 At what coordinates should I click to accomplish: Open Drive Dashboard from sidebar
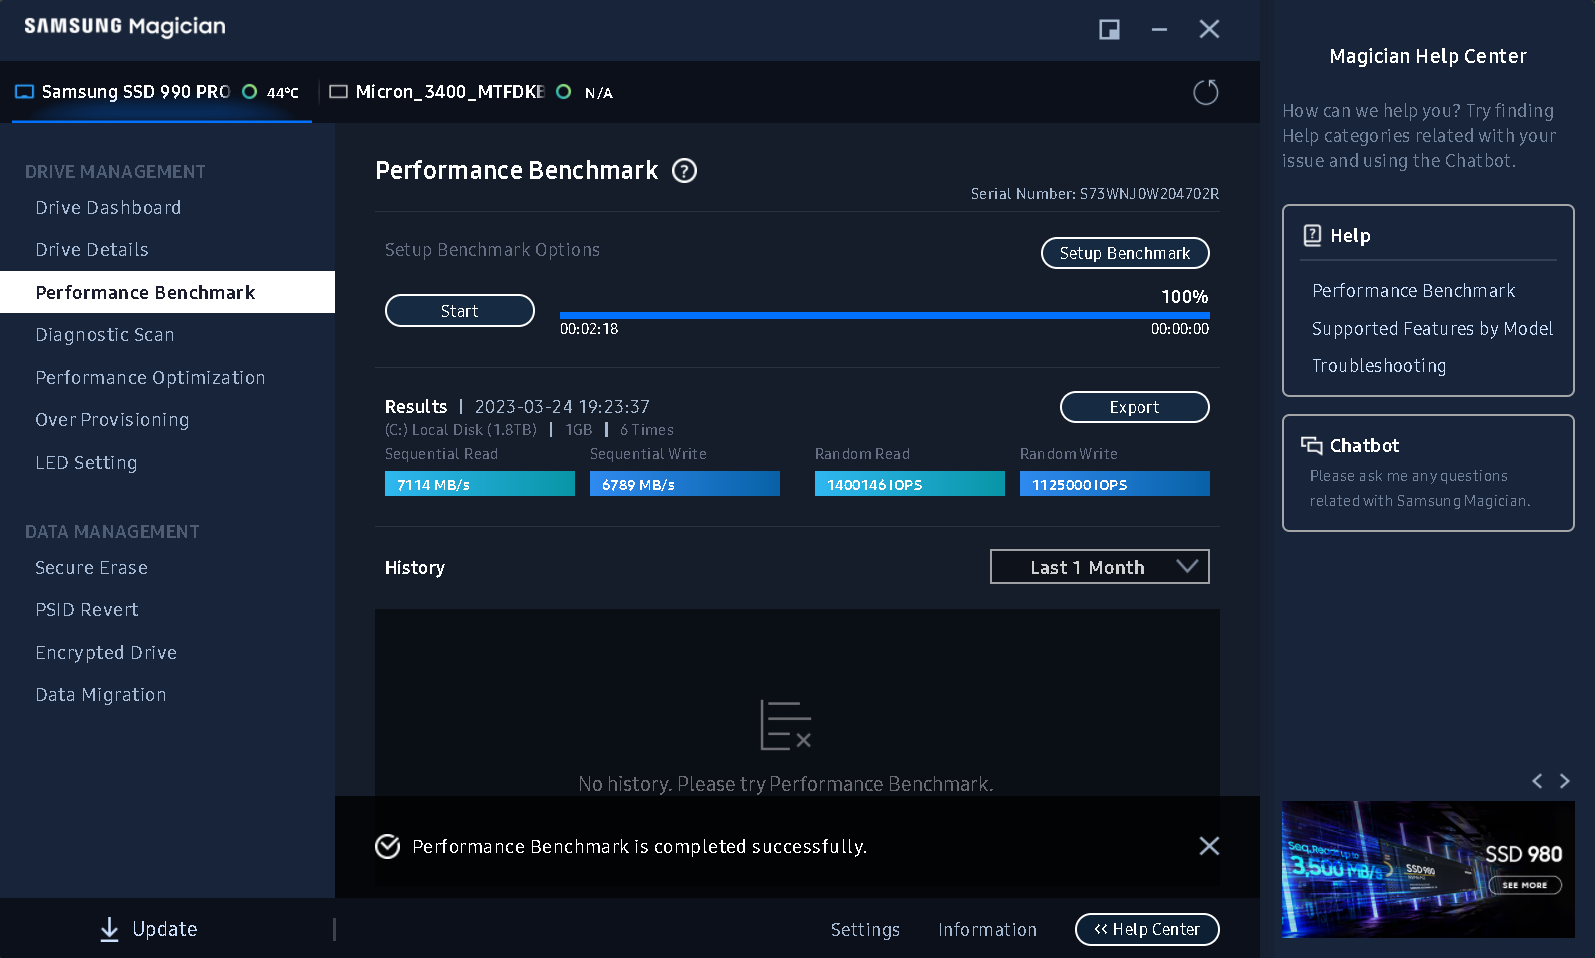click(x=108, y=208)
